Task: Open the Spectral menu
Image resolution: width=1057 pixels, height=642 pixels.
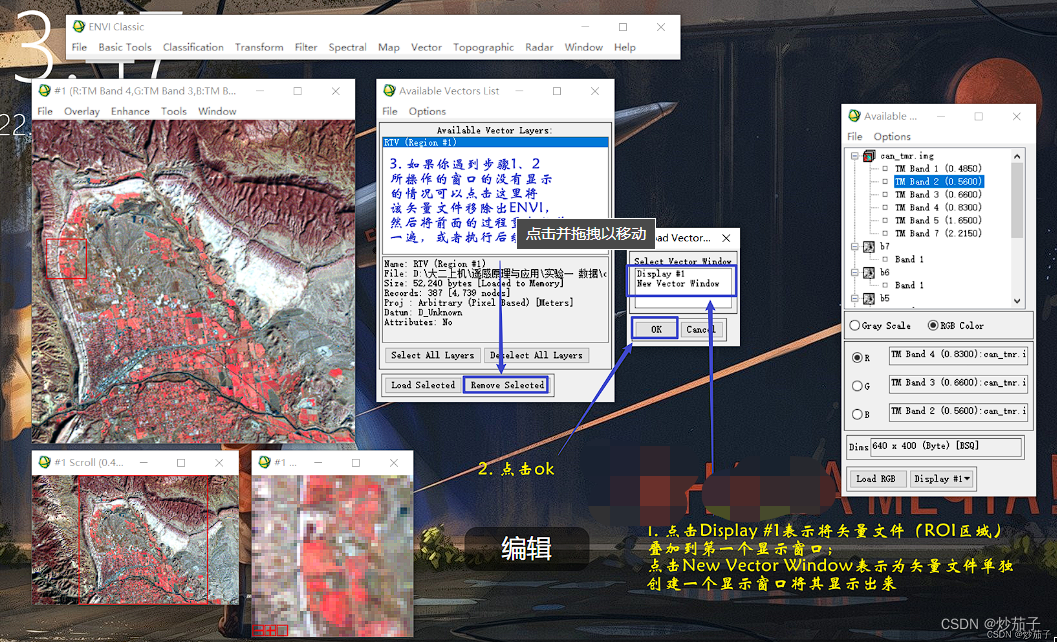Action: (347, 47)
